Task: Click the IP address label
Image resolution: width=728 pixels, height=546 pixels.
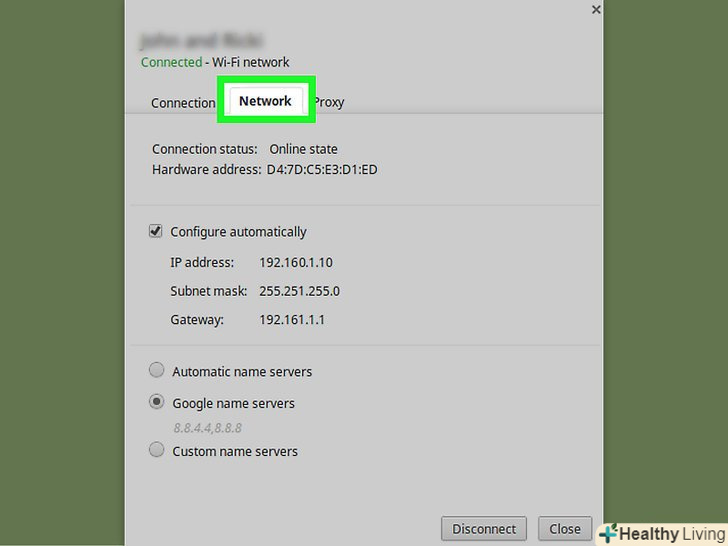Action: click(202, 262)
